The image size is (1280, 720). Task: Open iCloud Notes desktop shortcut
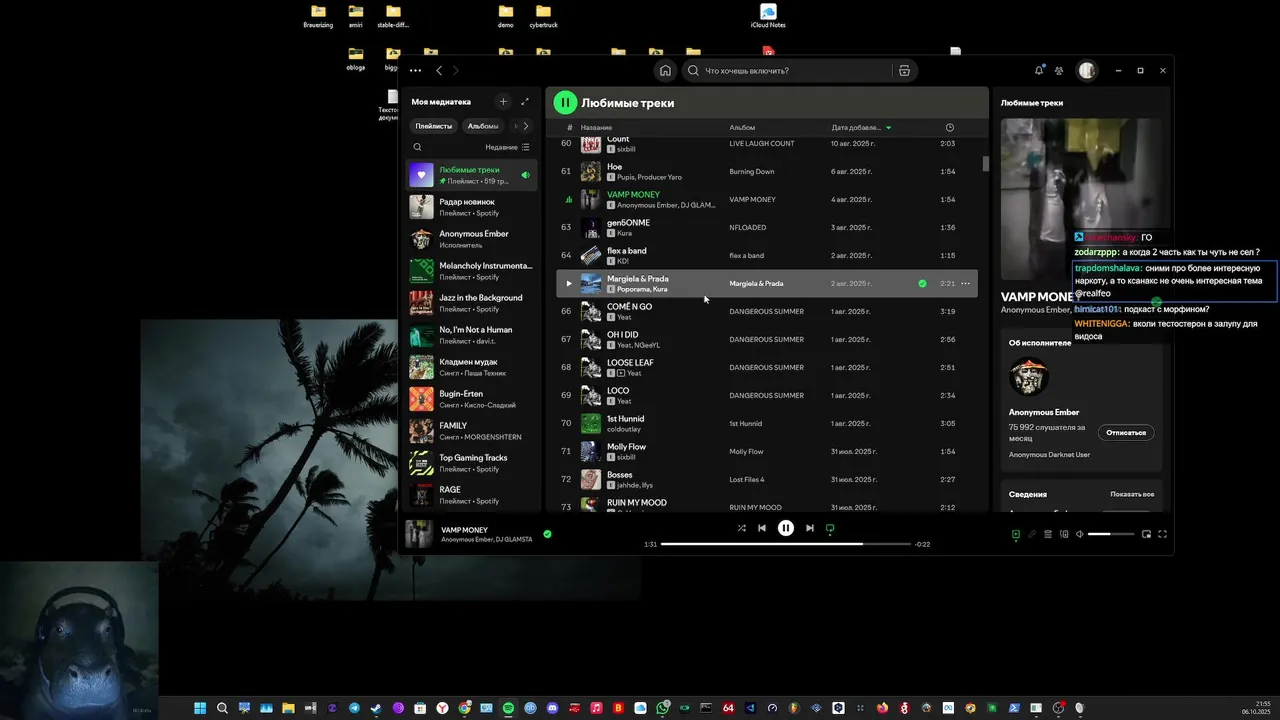[768, 17]
